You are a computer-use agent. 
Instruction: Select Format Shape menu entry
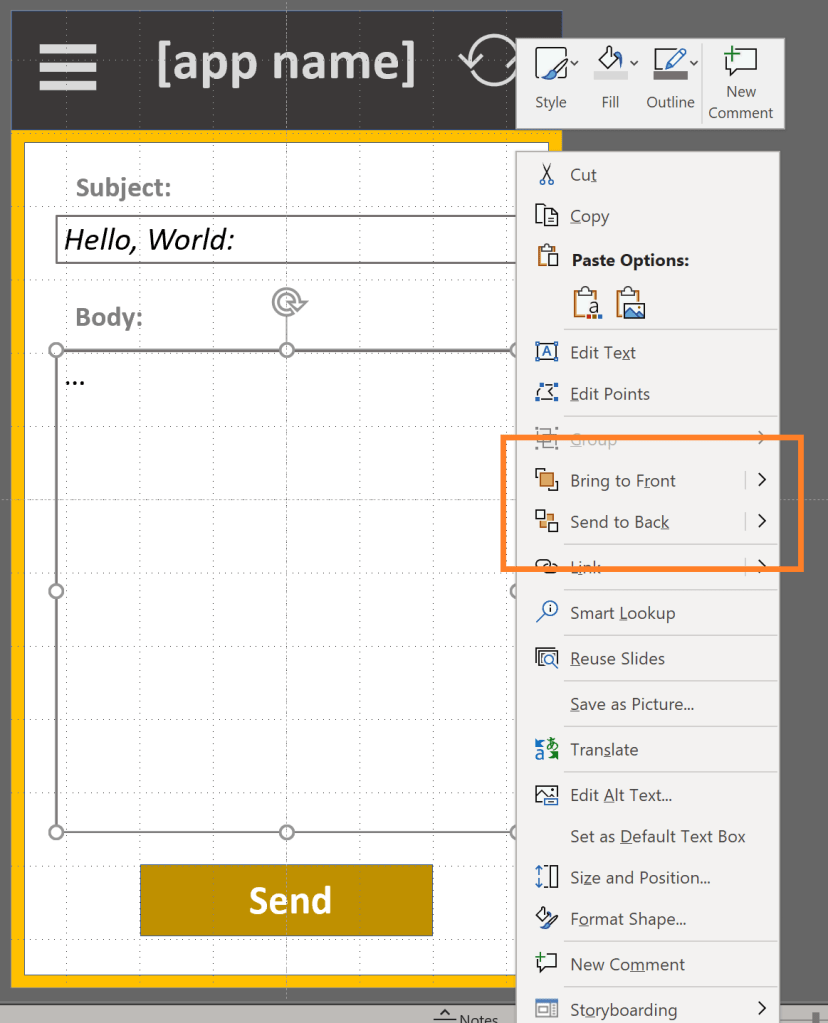click(628, 919)
